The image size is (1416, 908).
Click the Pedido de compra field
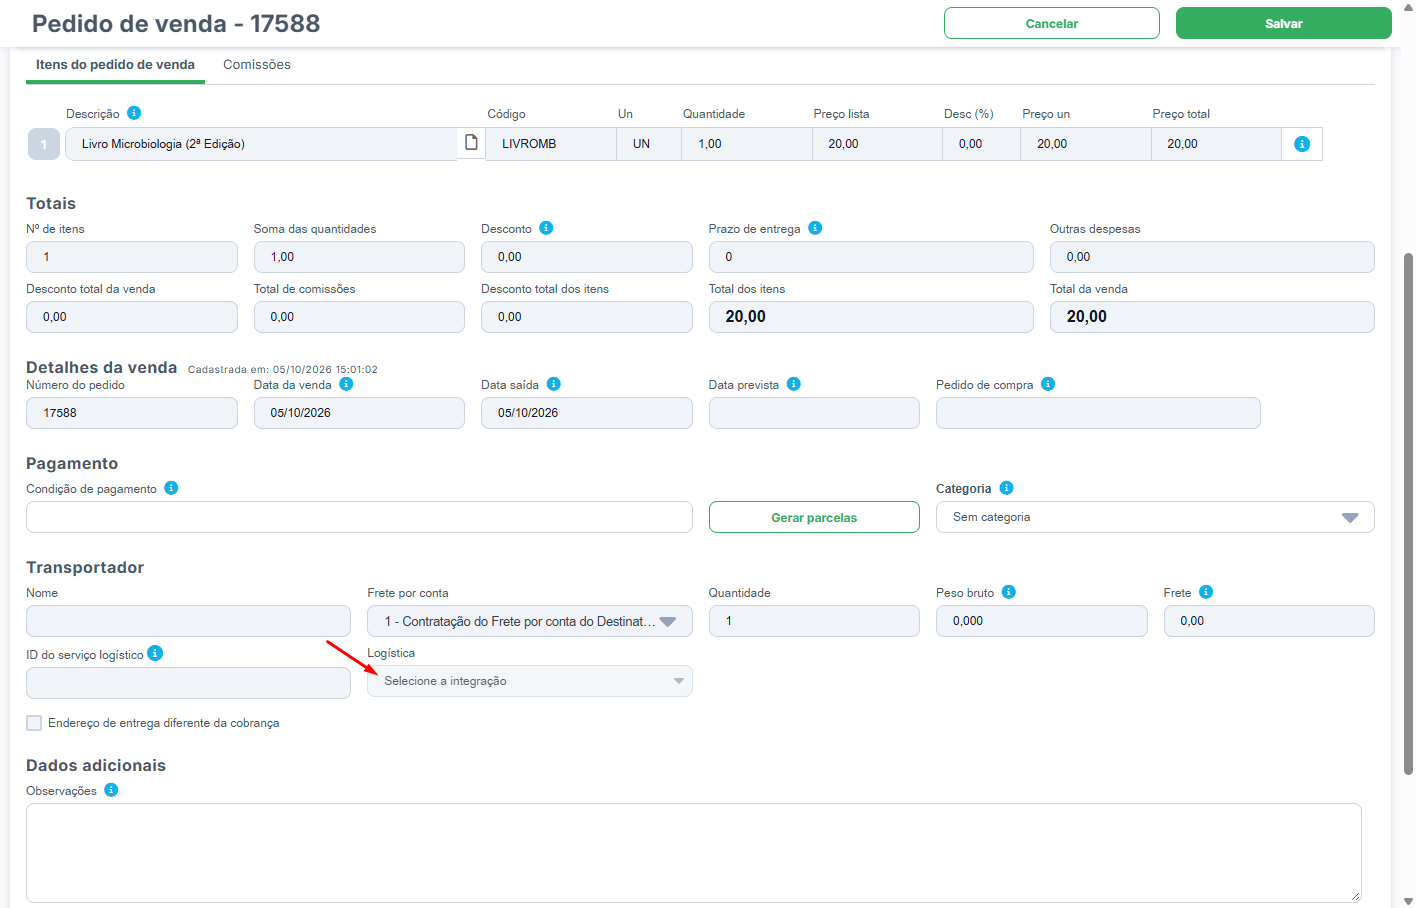[x=1098, y=413]
